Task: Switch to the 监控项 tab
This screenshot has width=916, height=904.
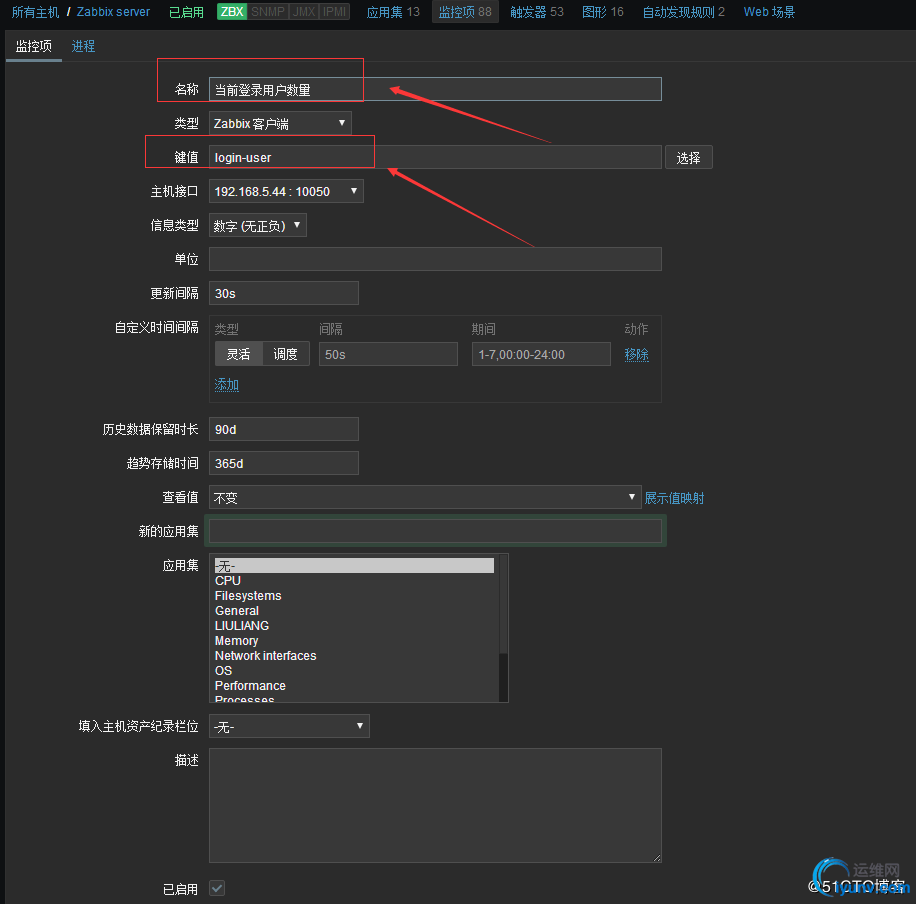Action: [34, 46]
